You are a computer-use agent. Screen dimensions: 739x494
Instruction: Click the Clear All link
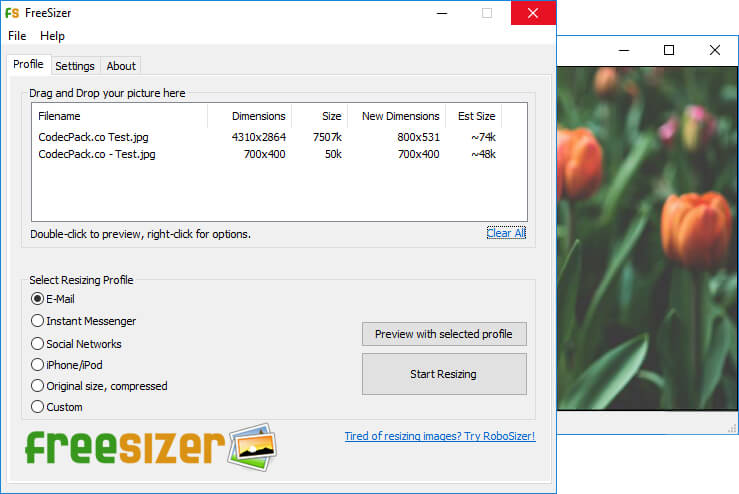coord(505,233)
